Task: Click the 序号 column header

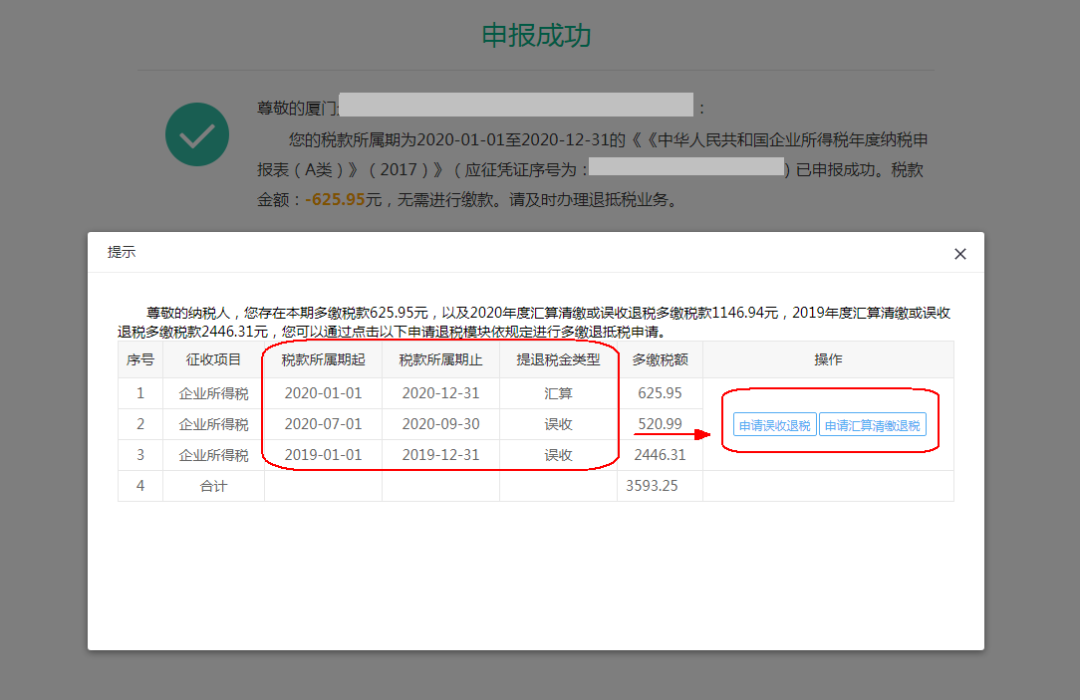Action: click(x=140, y=359)
